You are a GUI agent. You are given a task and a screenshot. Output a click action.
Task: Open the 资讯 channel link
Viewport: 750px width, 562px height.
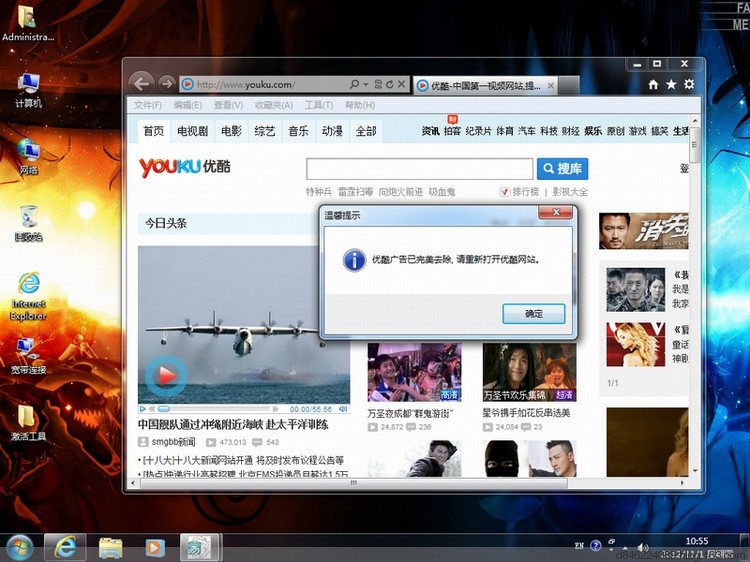point(430,131)
